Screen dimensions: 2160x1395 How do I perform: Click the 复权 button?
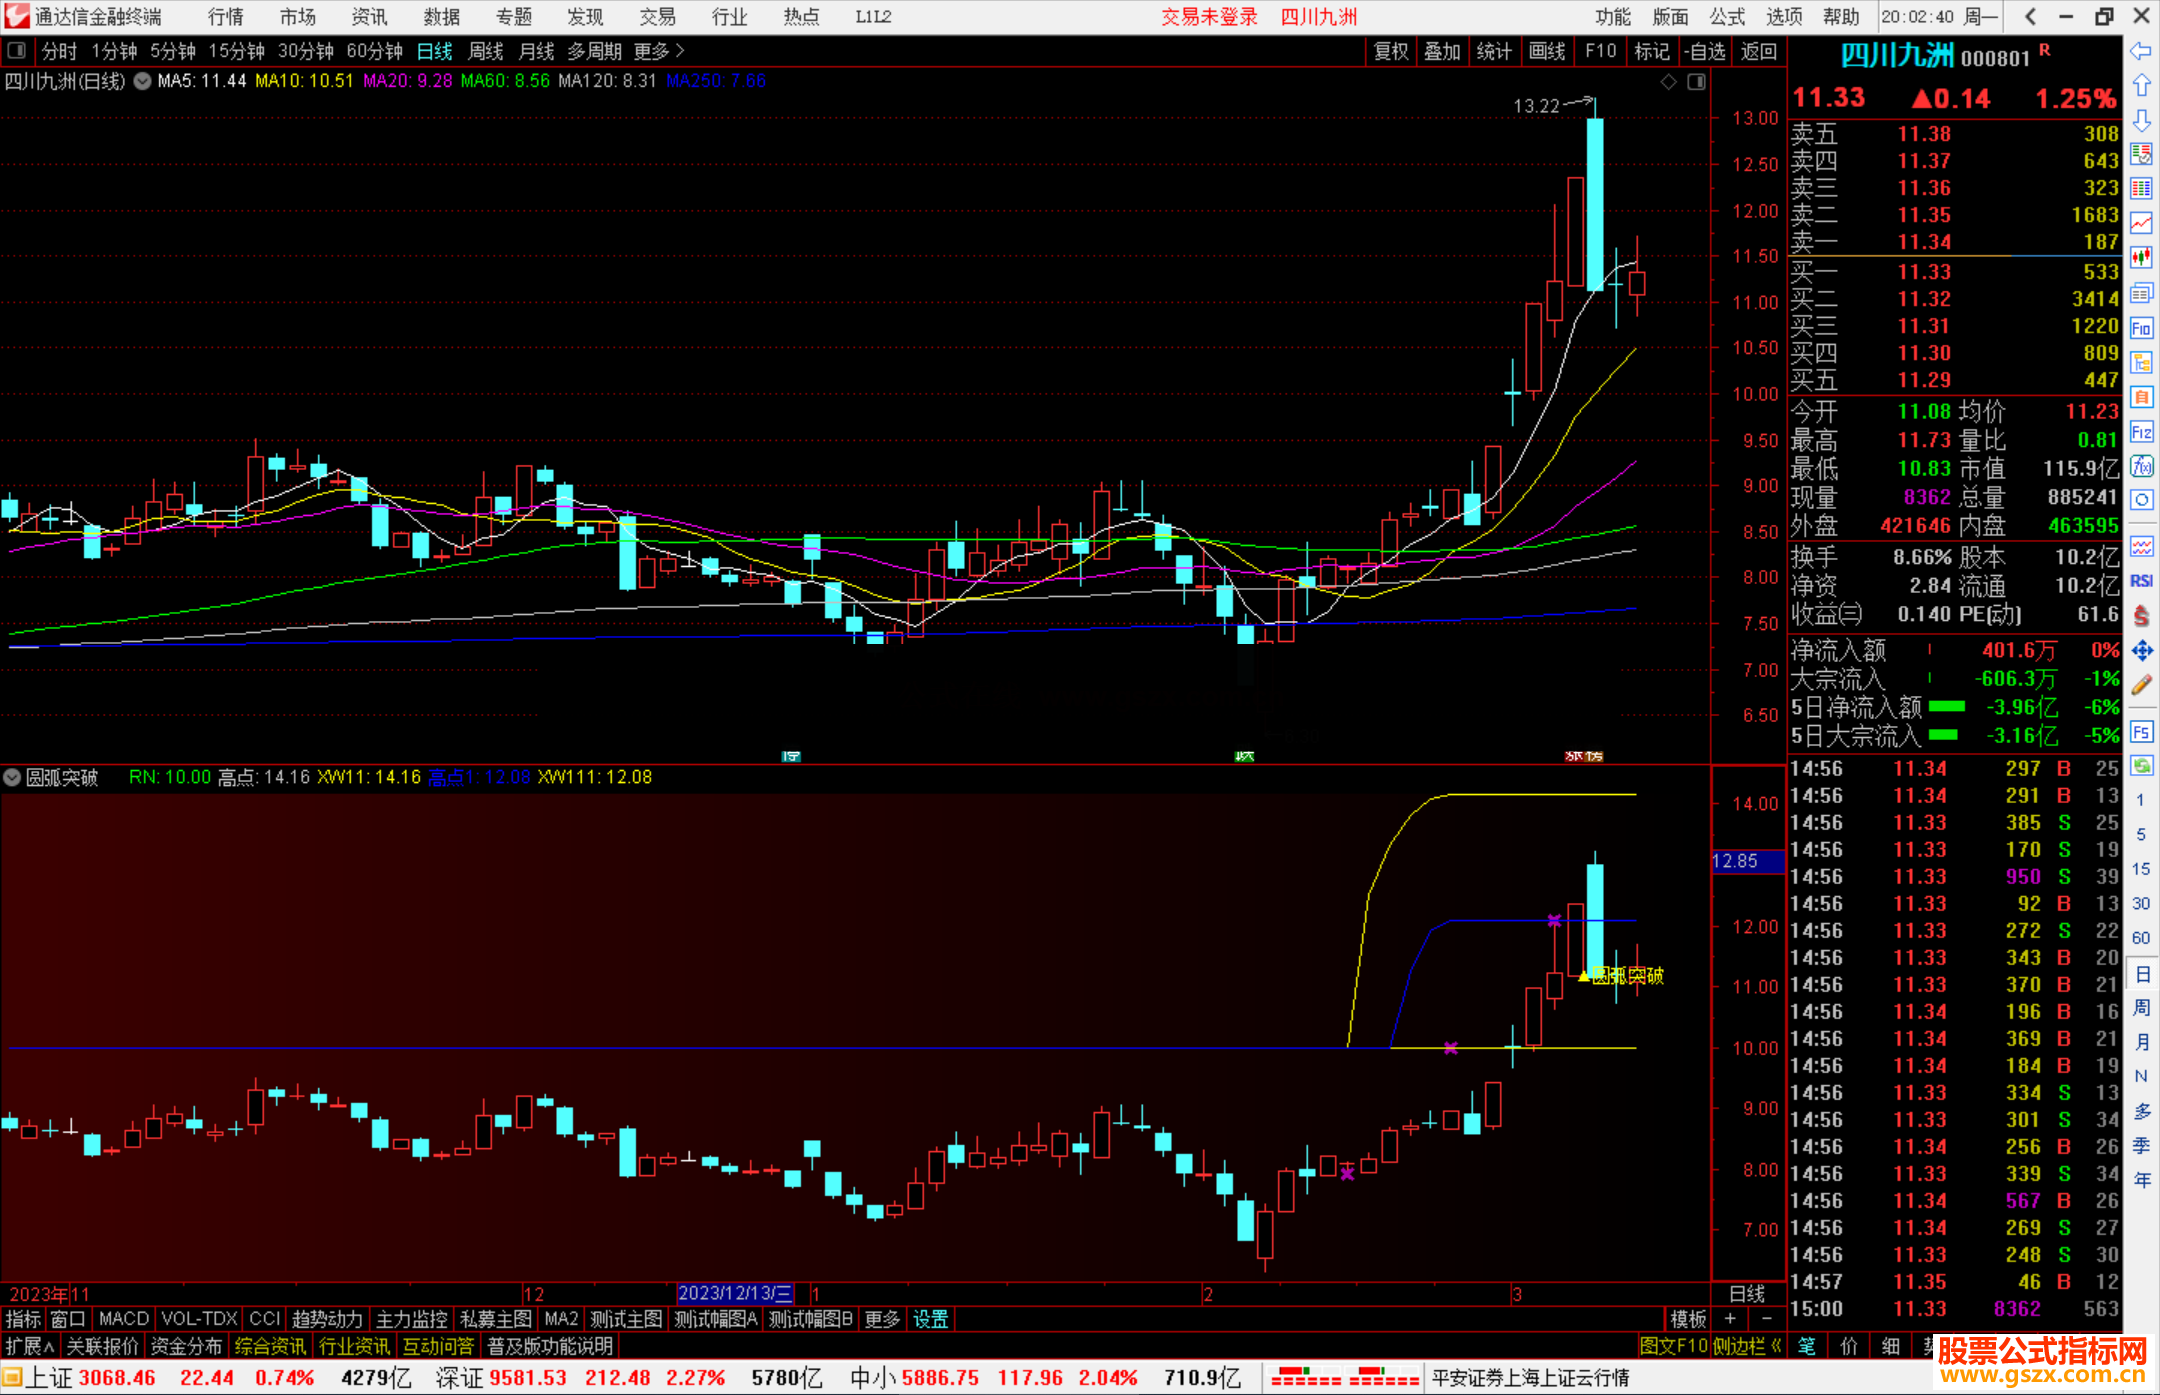(1390, 51)
